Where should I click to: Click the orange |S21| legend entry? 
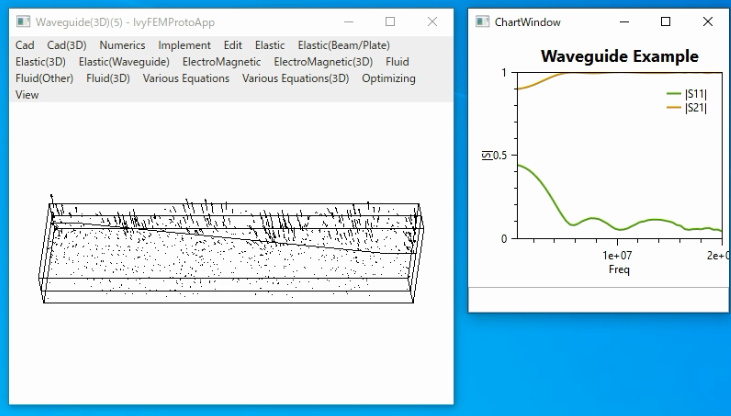(687, 108)
